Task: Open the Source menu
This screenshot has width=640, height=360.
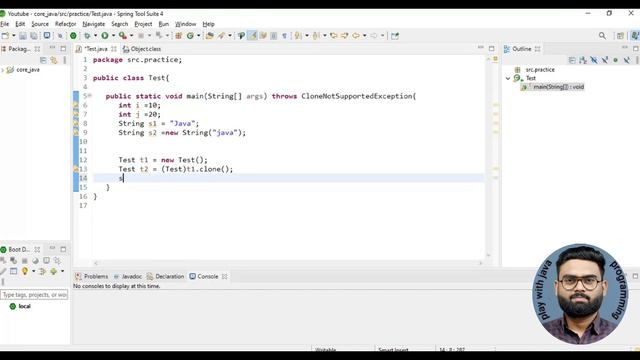Action: [40, 24]
